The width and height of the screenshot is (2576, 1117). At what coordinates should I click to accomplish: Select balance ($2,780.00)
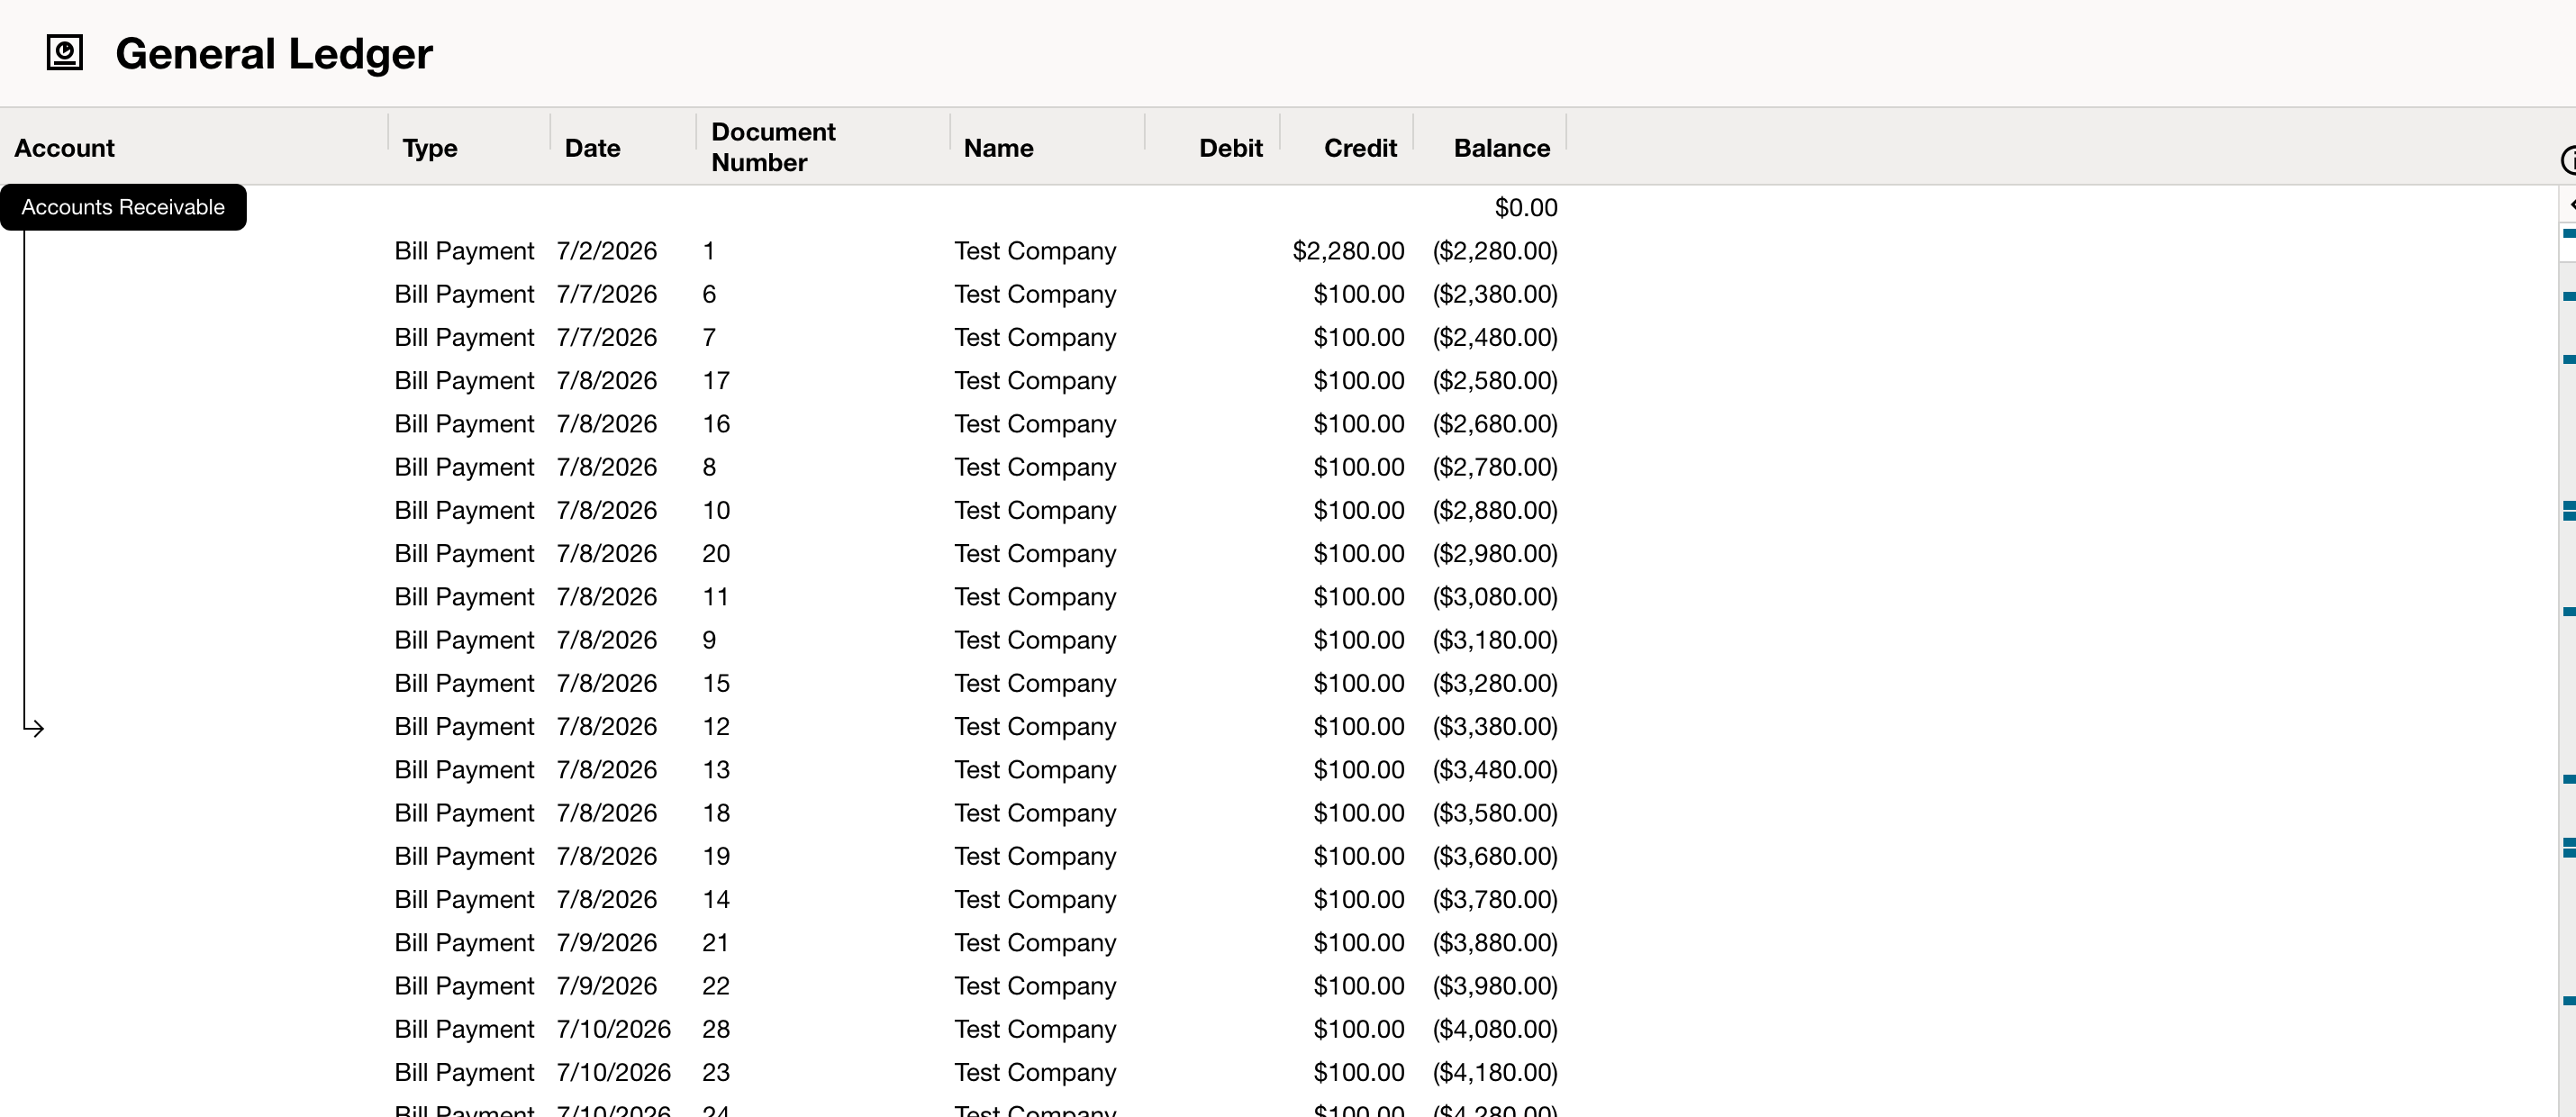(1495, 467)
